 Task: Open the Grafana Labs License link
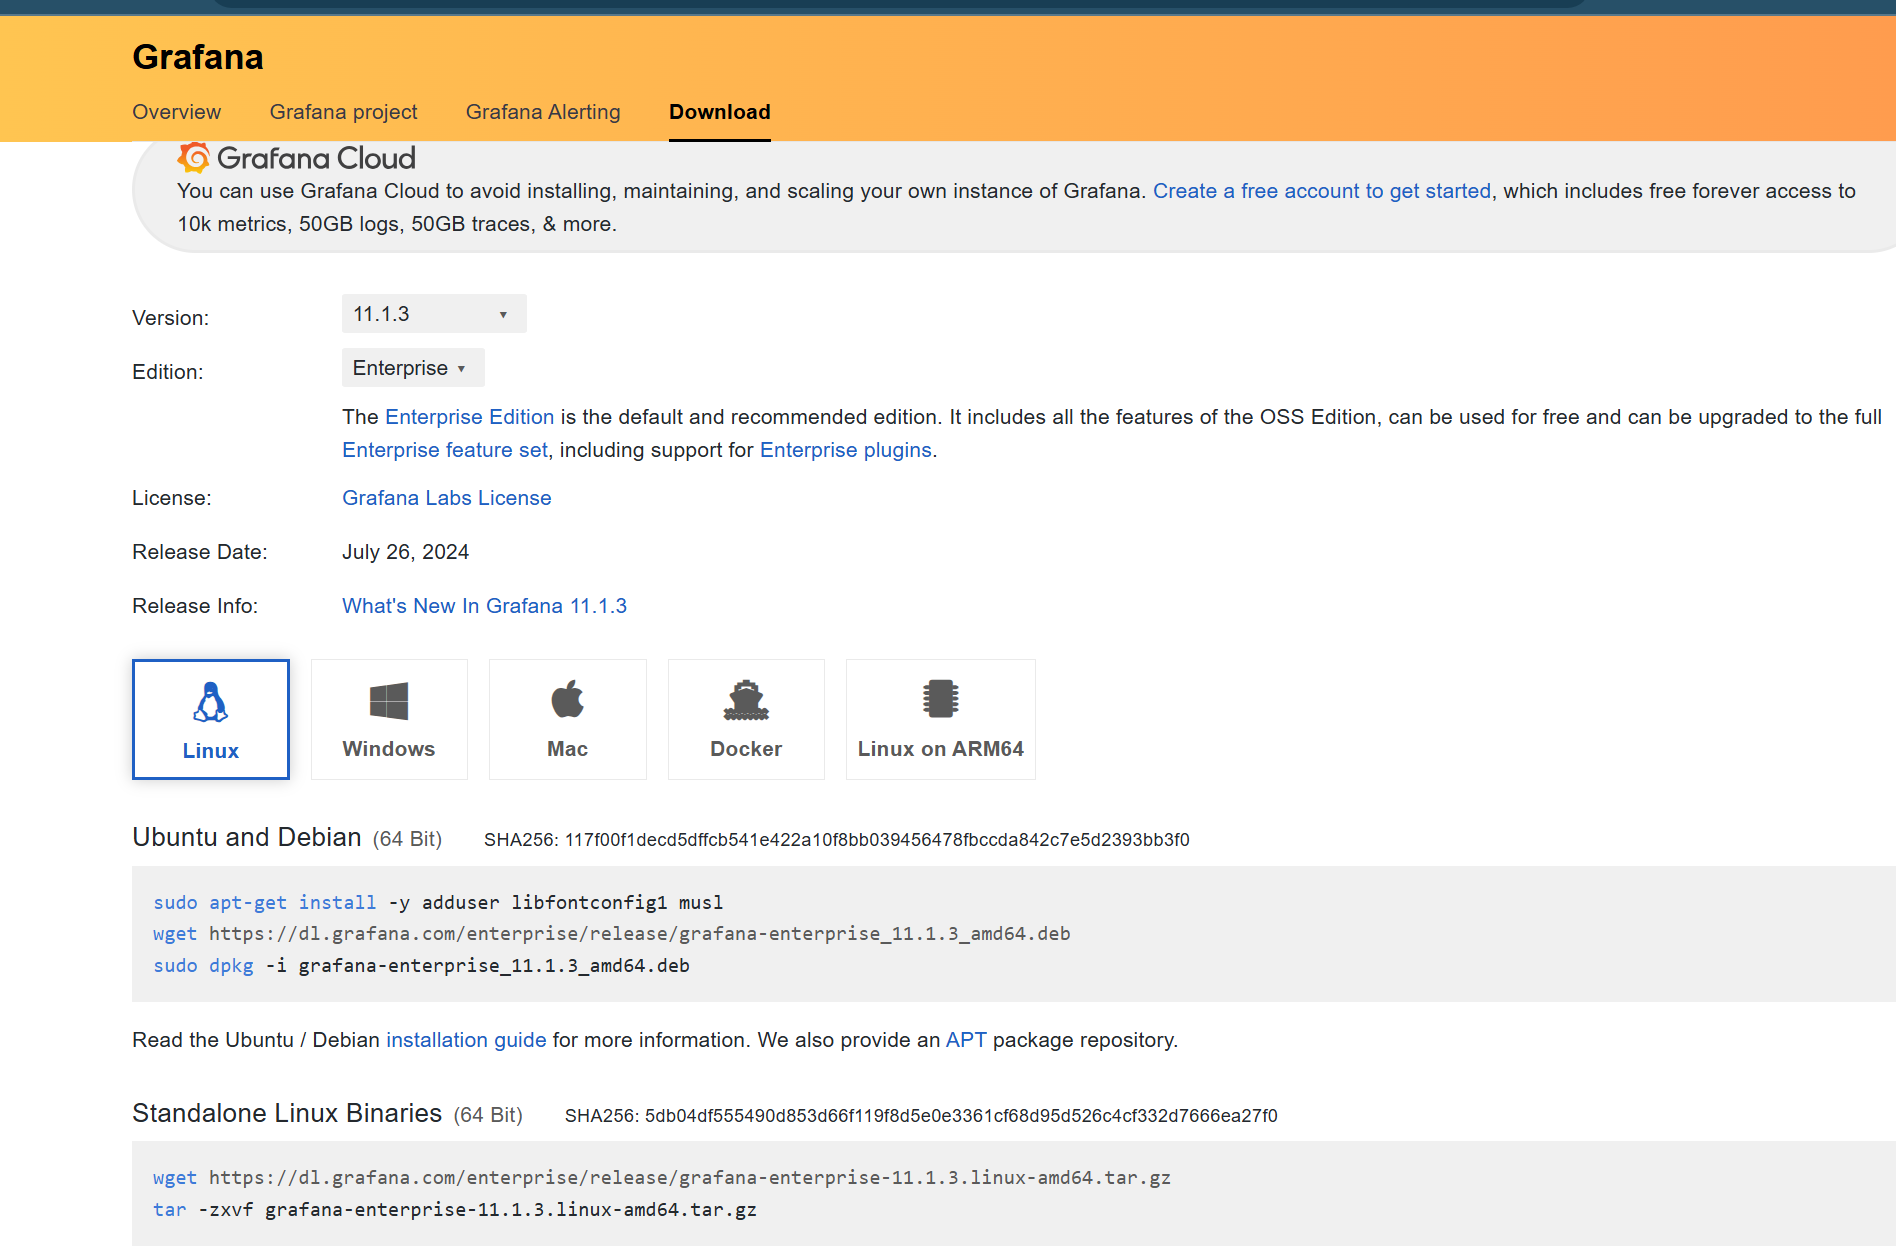coord(446,498)
